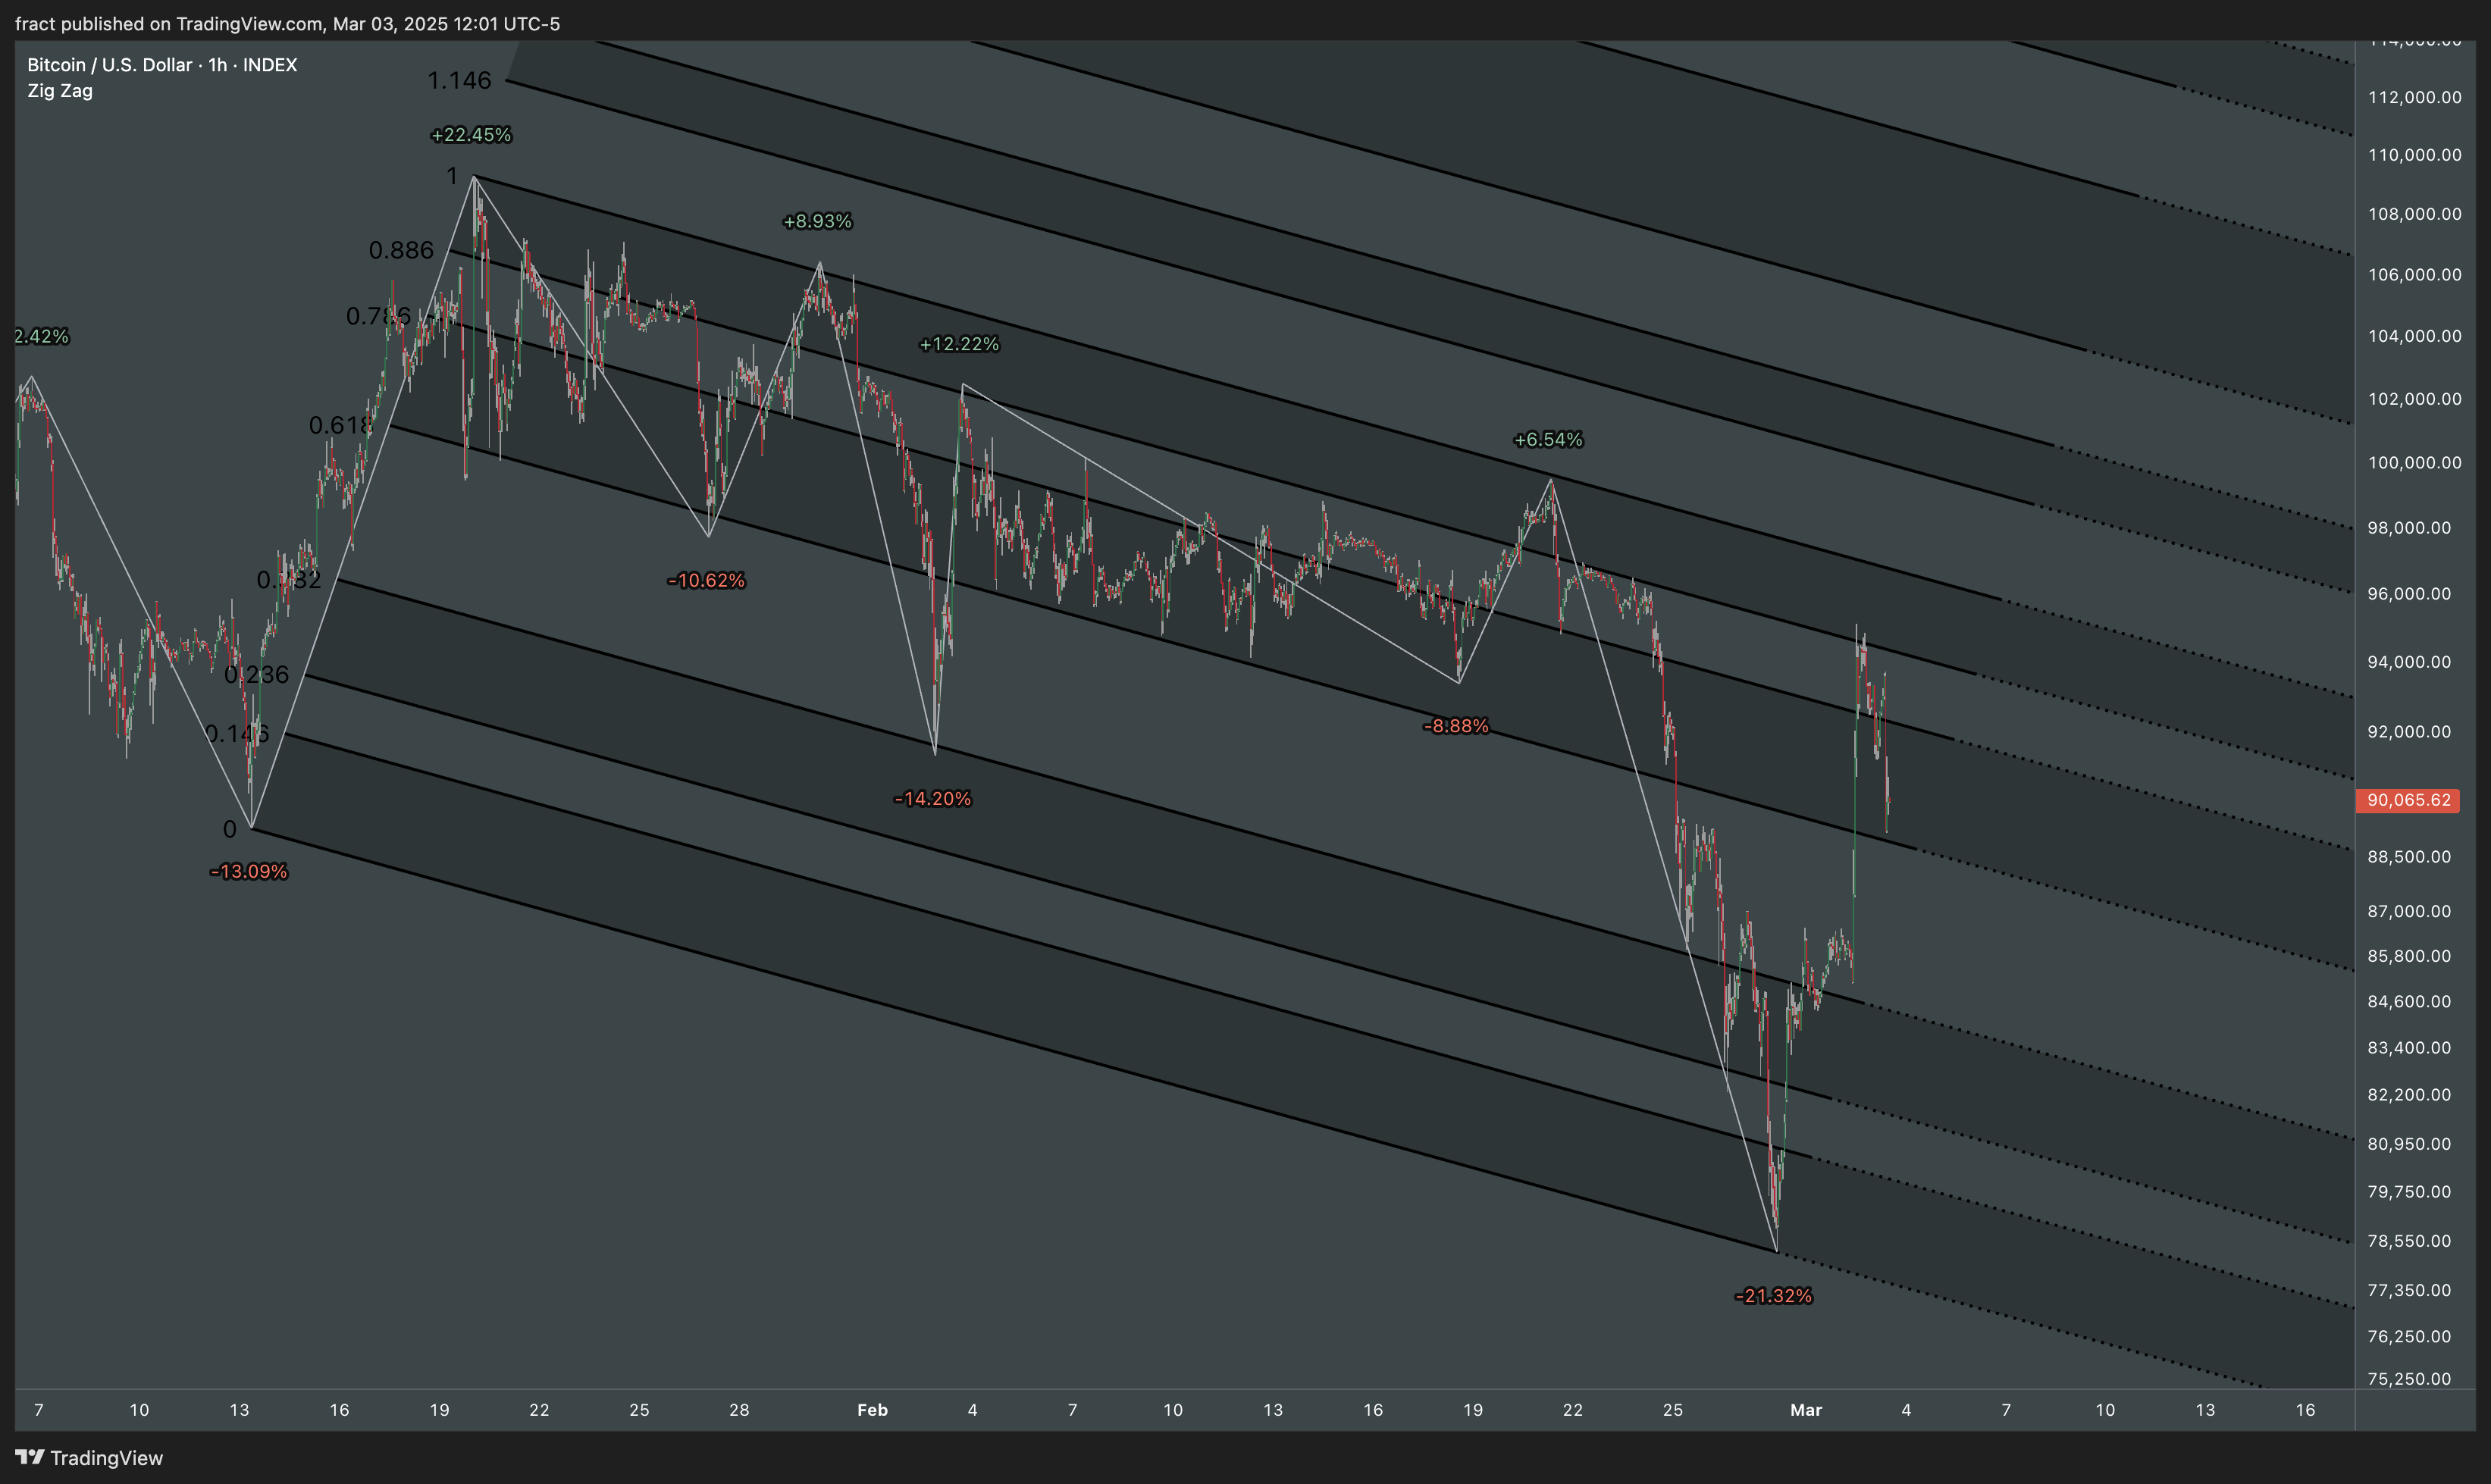Click the 87,000.00 price axis label
Image resolution: width=2491 pixels, height=1484 pixels.
click(2410, 911)
